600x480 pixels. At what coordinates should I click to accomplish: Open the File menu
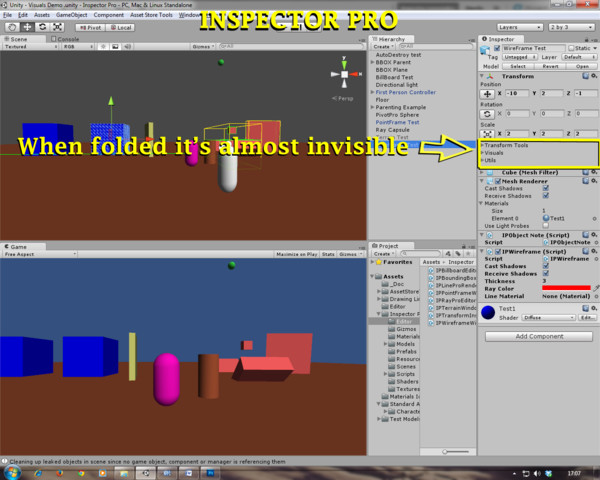[8, 15]
